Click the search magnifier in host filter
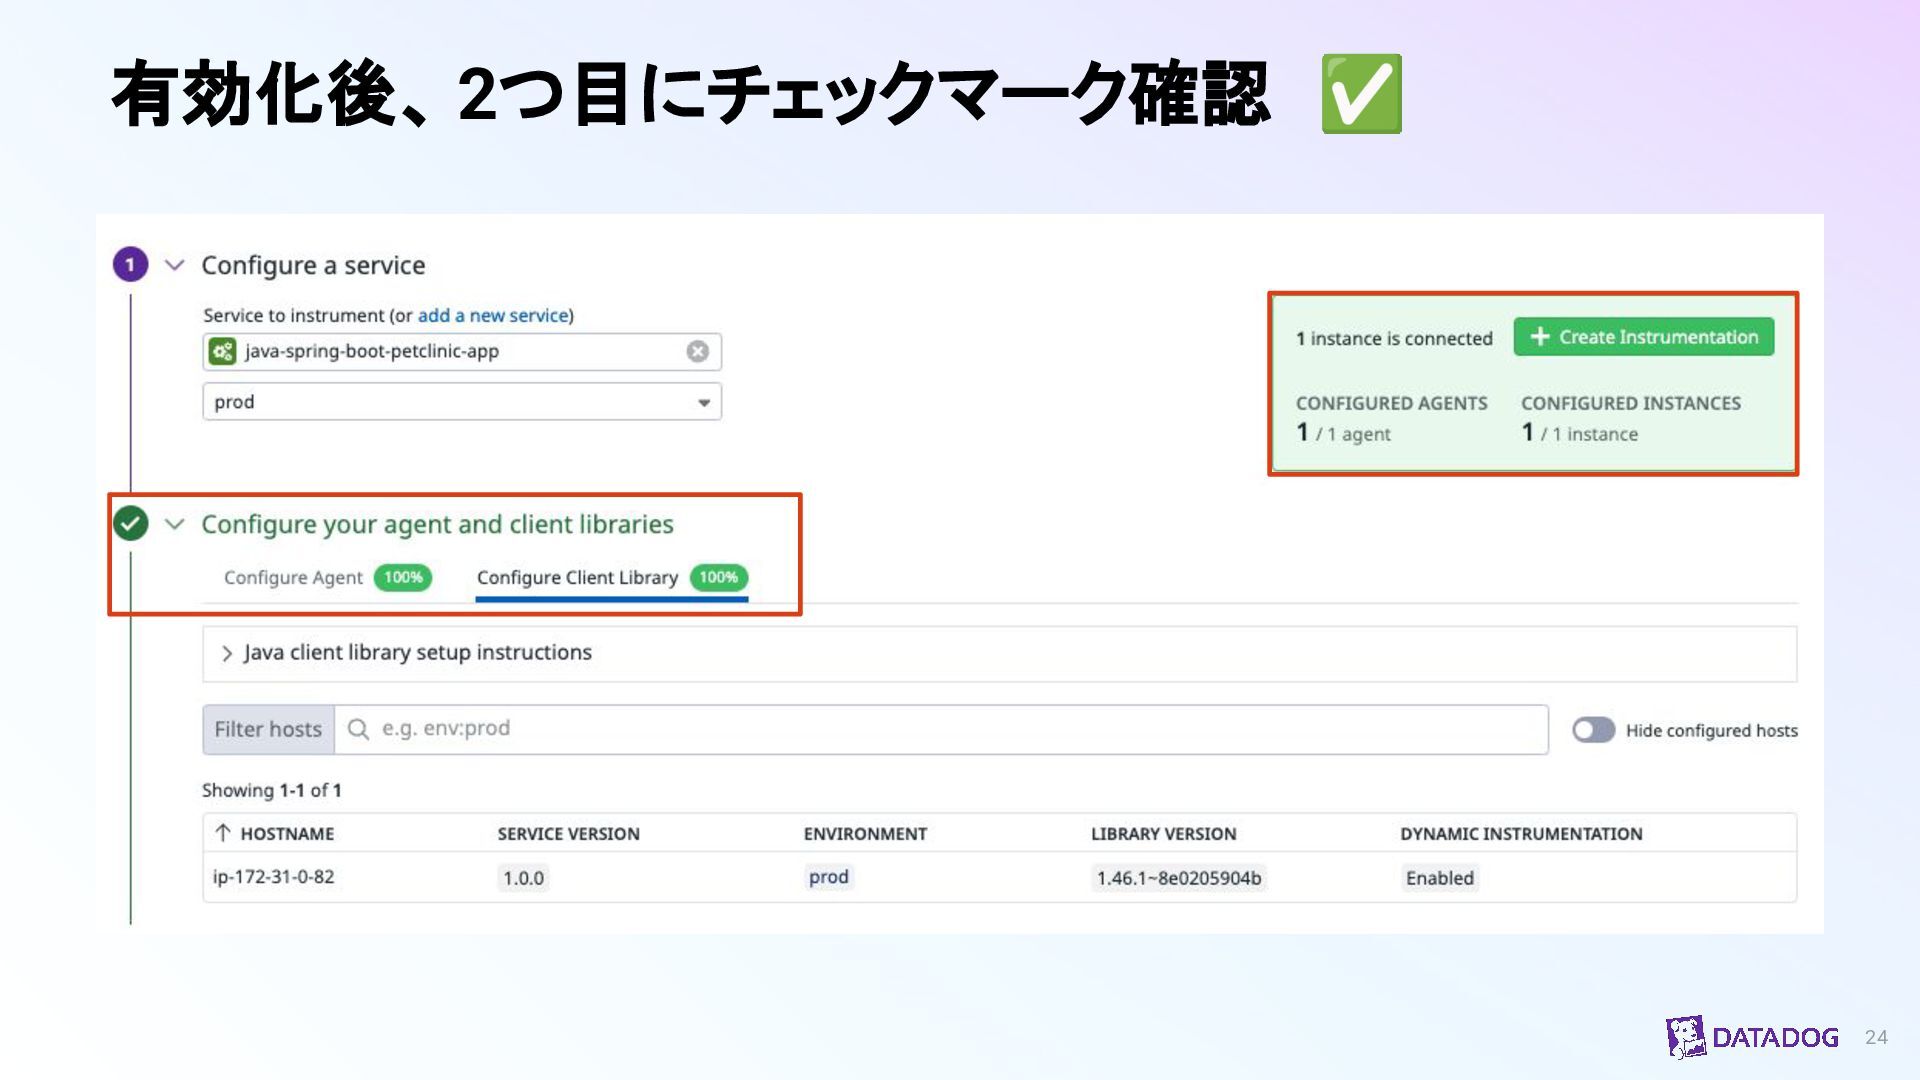This screenshot has width=1920, height=1080. (358, 729)
